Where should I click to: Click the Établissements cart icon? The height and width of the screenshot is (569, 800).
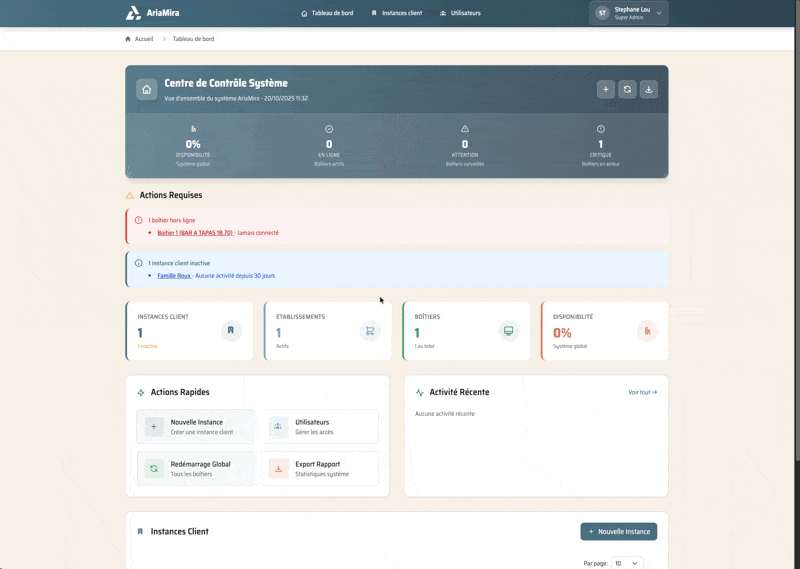point(370,331)
